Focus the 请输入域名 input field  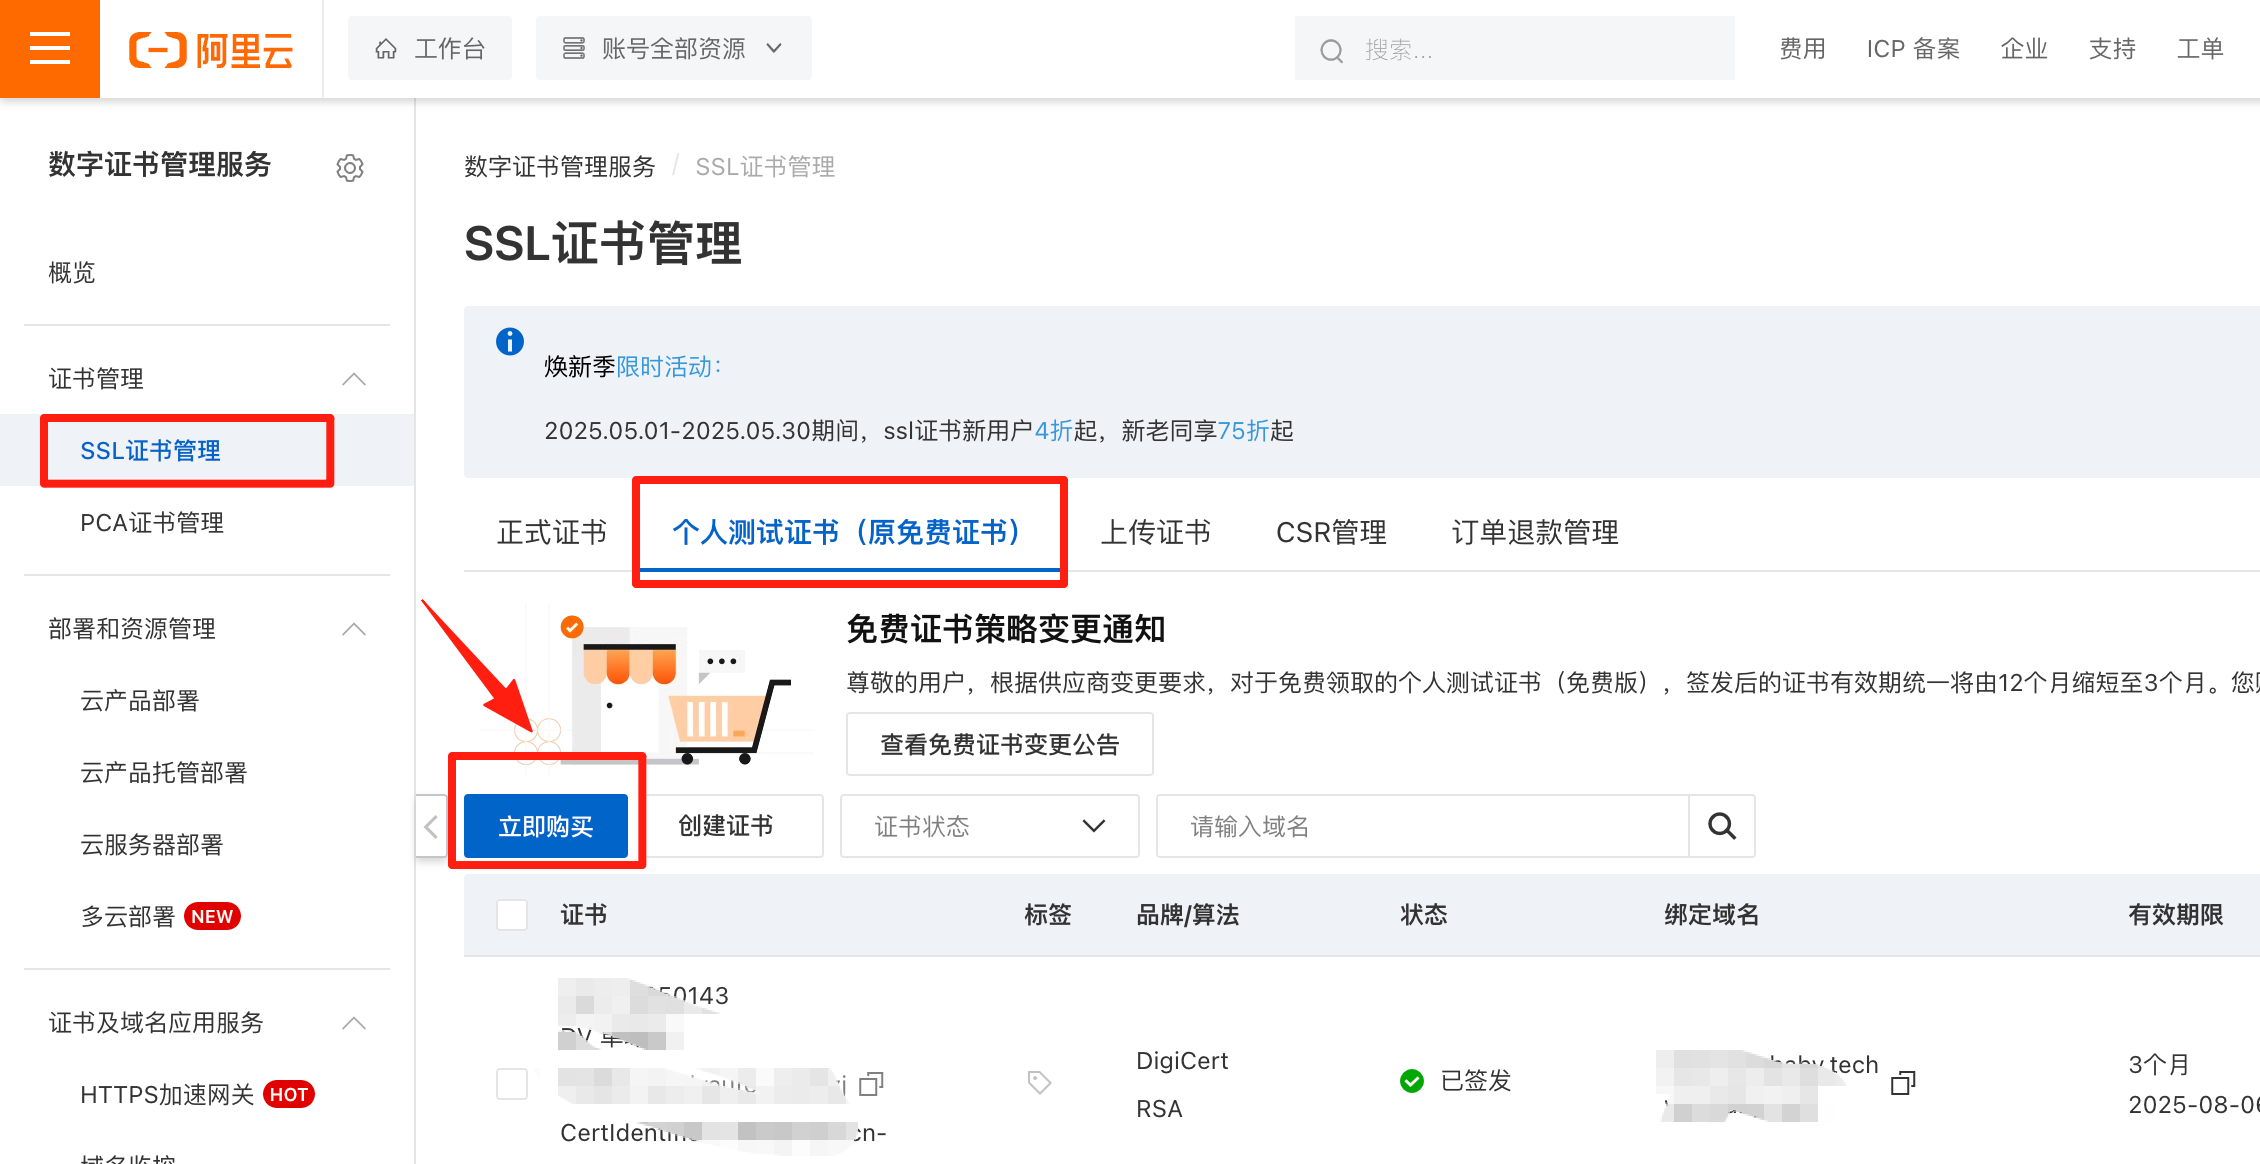(1421, 826)
